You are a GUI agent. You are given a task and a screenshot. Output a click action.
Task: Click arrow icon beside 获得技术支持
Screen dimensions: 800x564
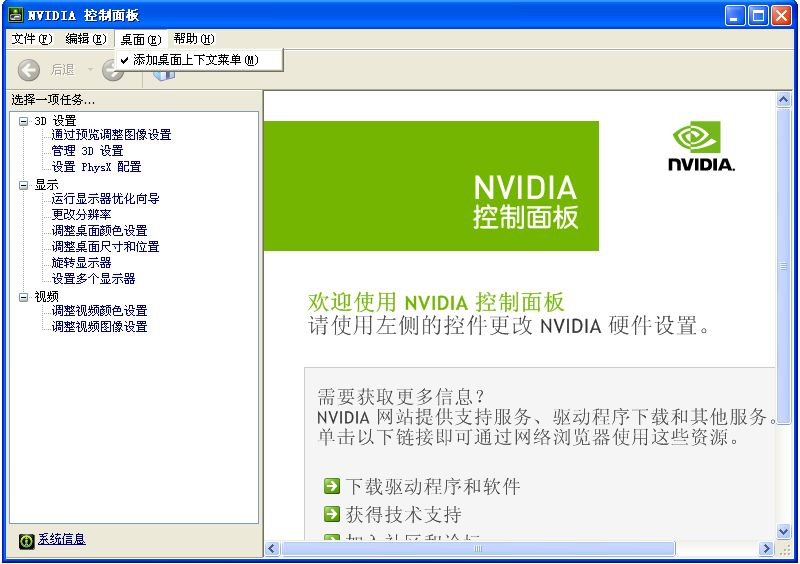(x=332, y=513)
